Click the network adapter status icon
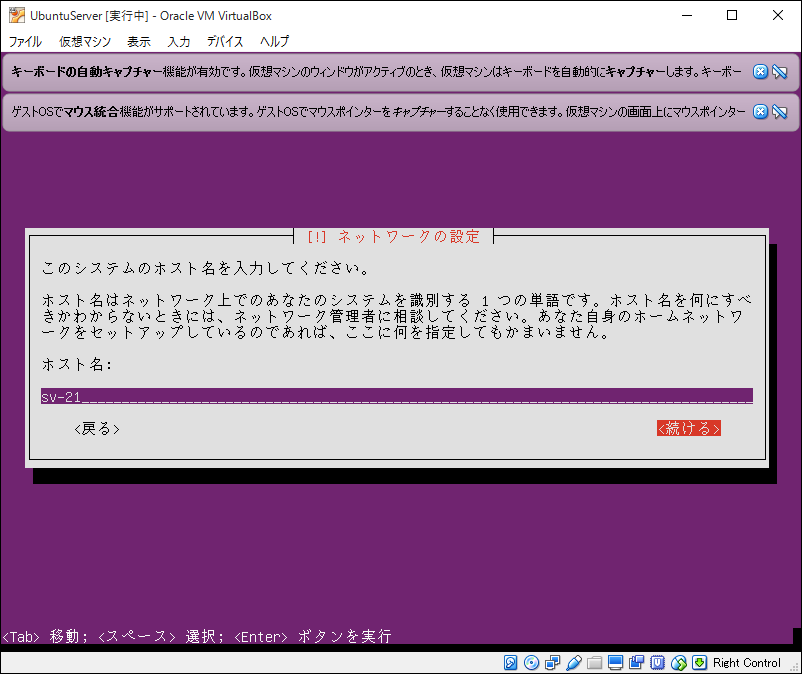This screenshot has height=674, width=802. (550, 662)
